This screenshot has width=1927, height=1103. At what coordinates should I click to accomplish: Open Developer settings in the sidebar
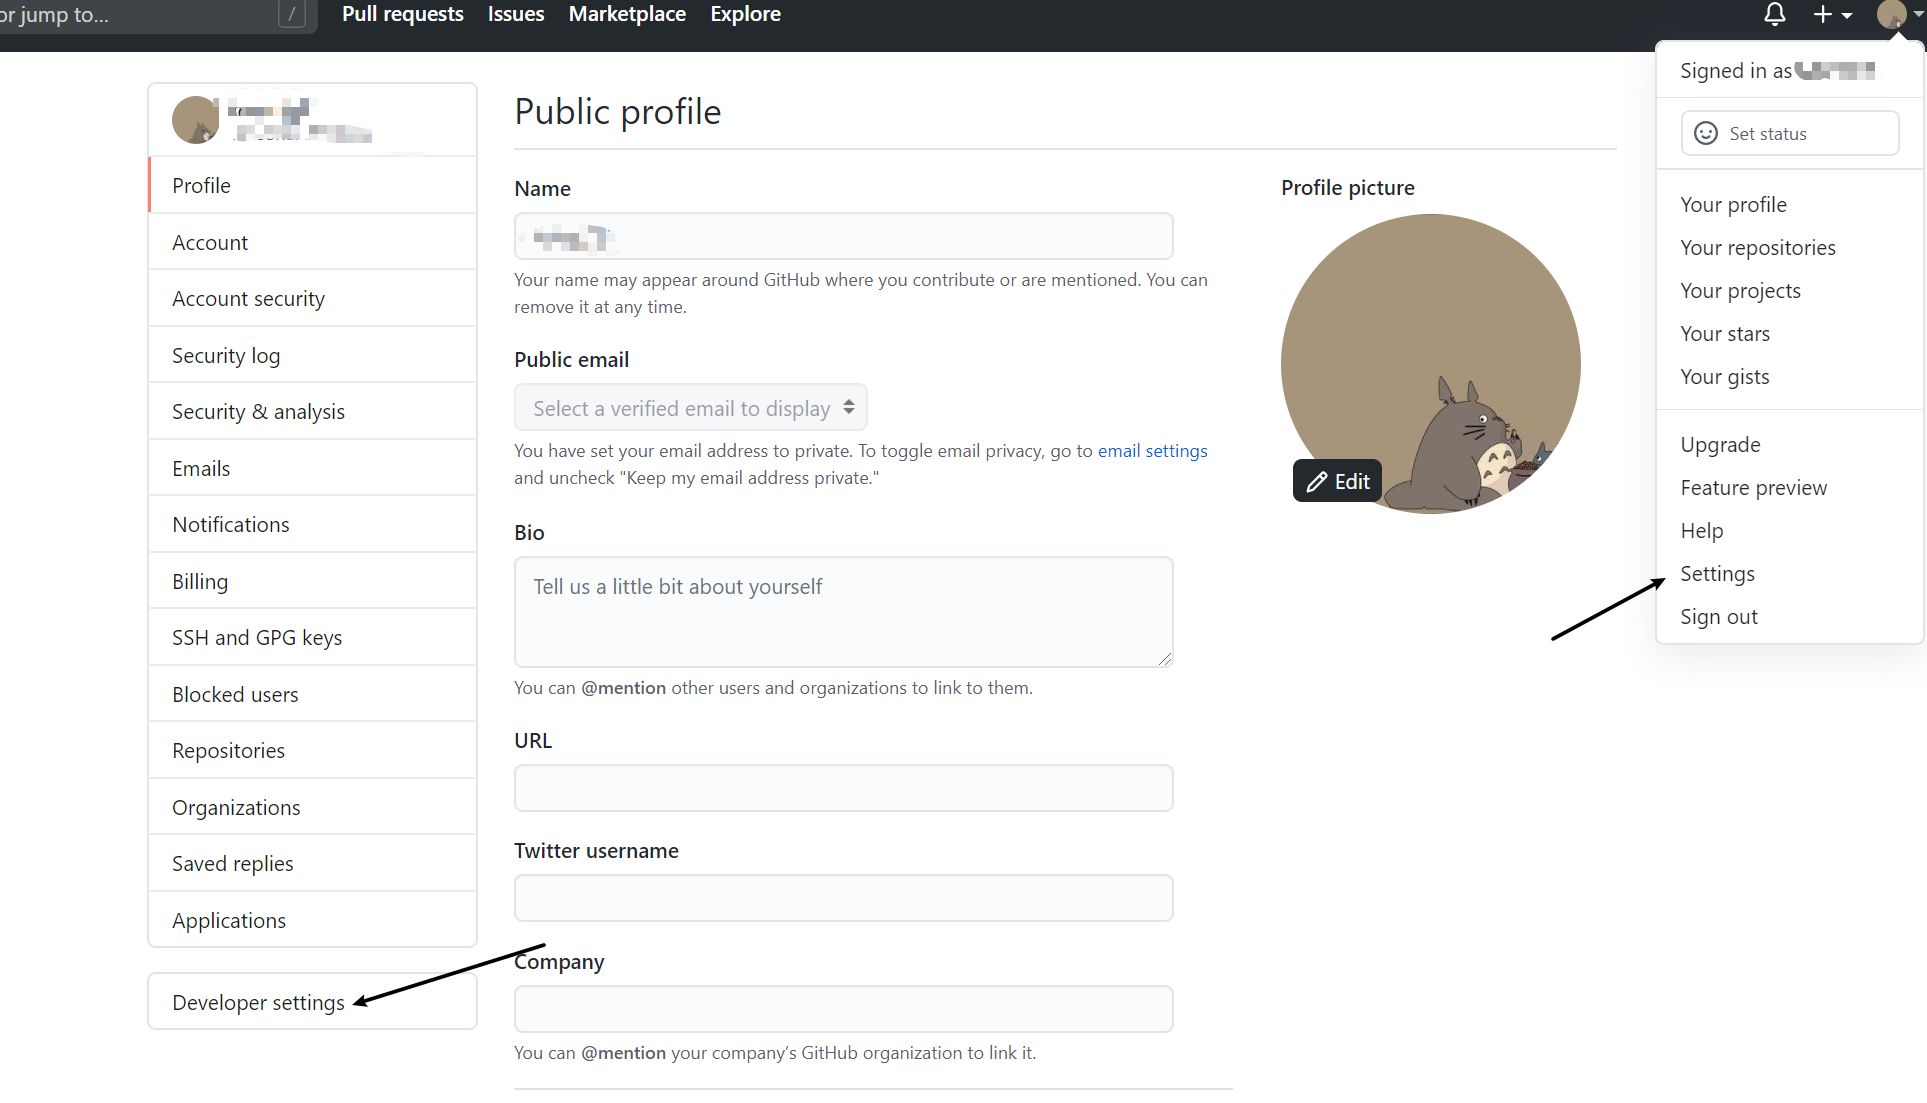(258, 1002)
